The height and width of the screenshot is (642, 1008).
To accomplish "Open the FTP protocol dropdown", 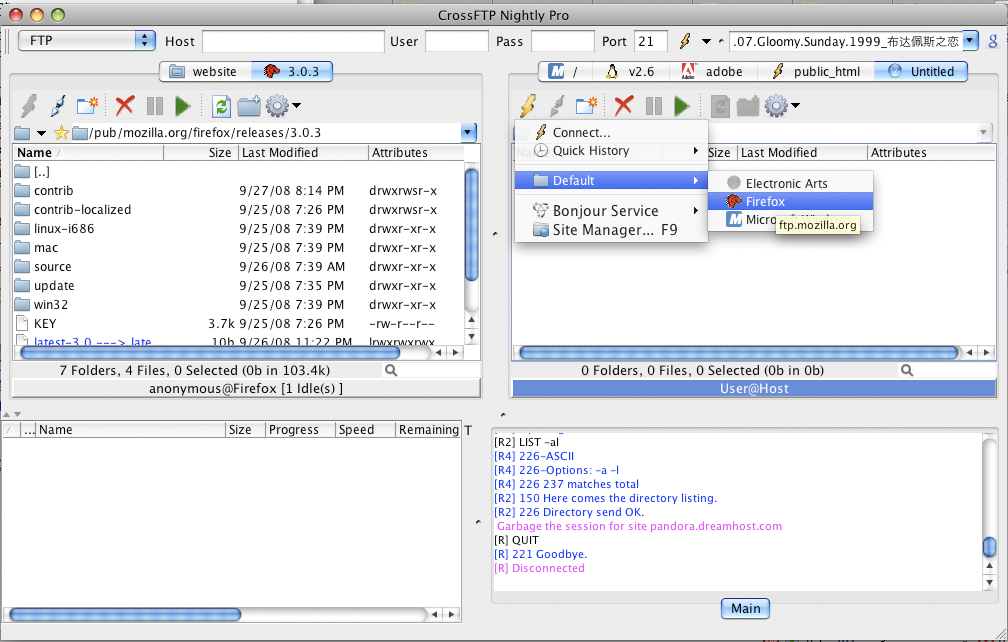I will click(x=86, y=40).
